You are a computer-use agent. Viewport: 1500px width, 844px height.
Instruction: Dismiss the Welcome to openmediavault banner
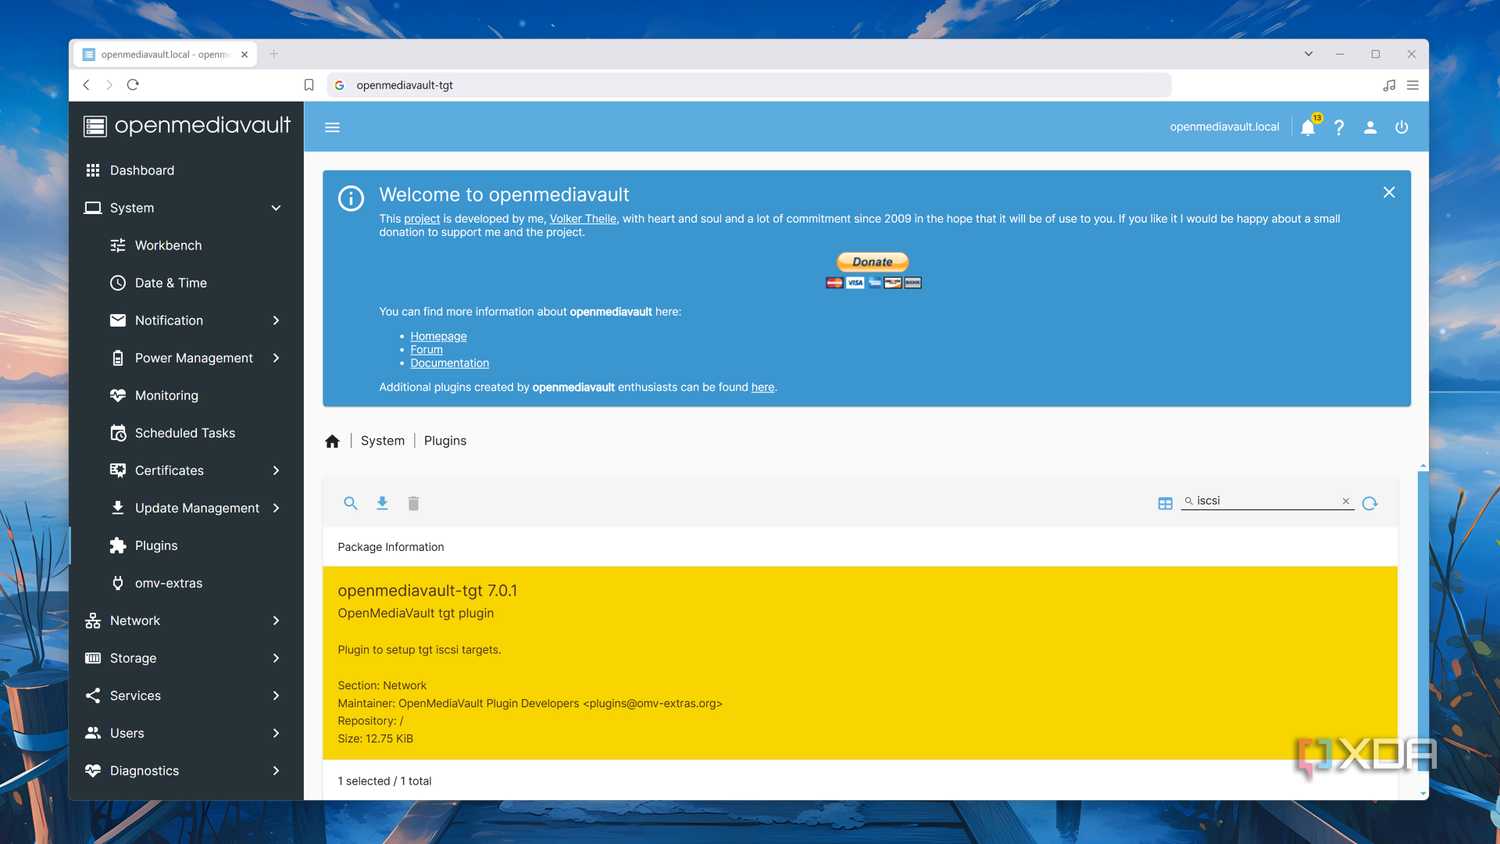pyautogui.click(x=1389, y=192)
